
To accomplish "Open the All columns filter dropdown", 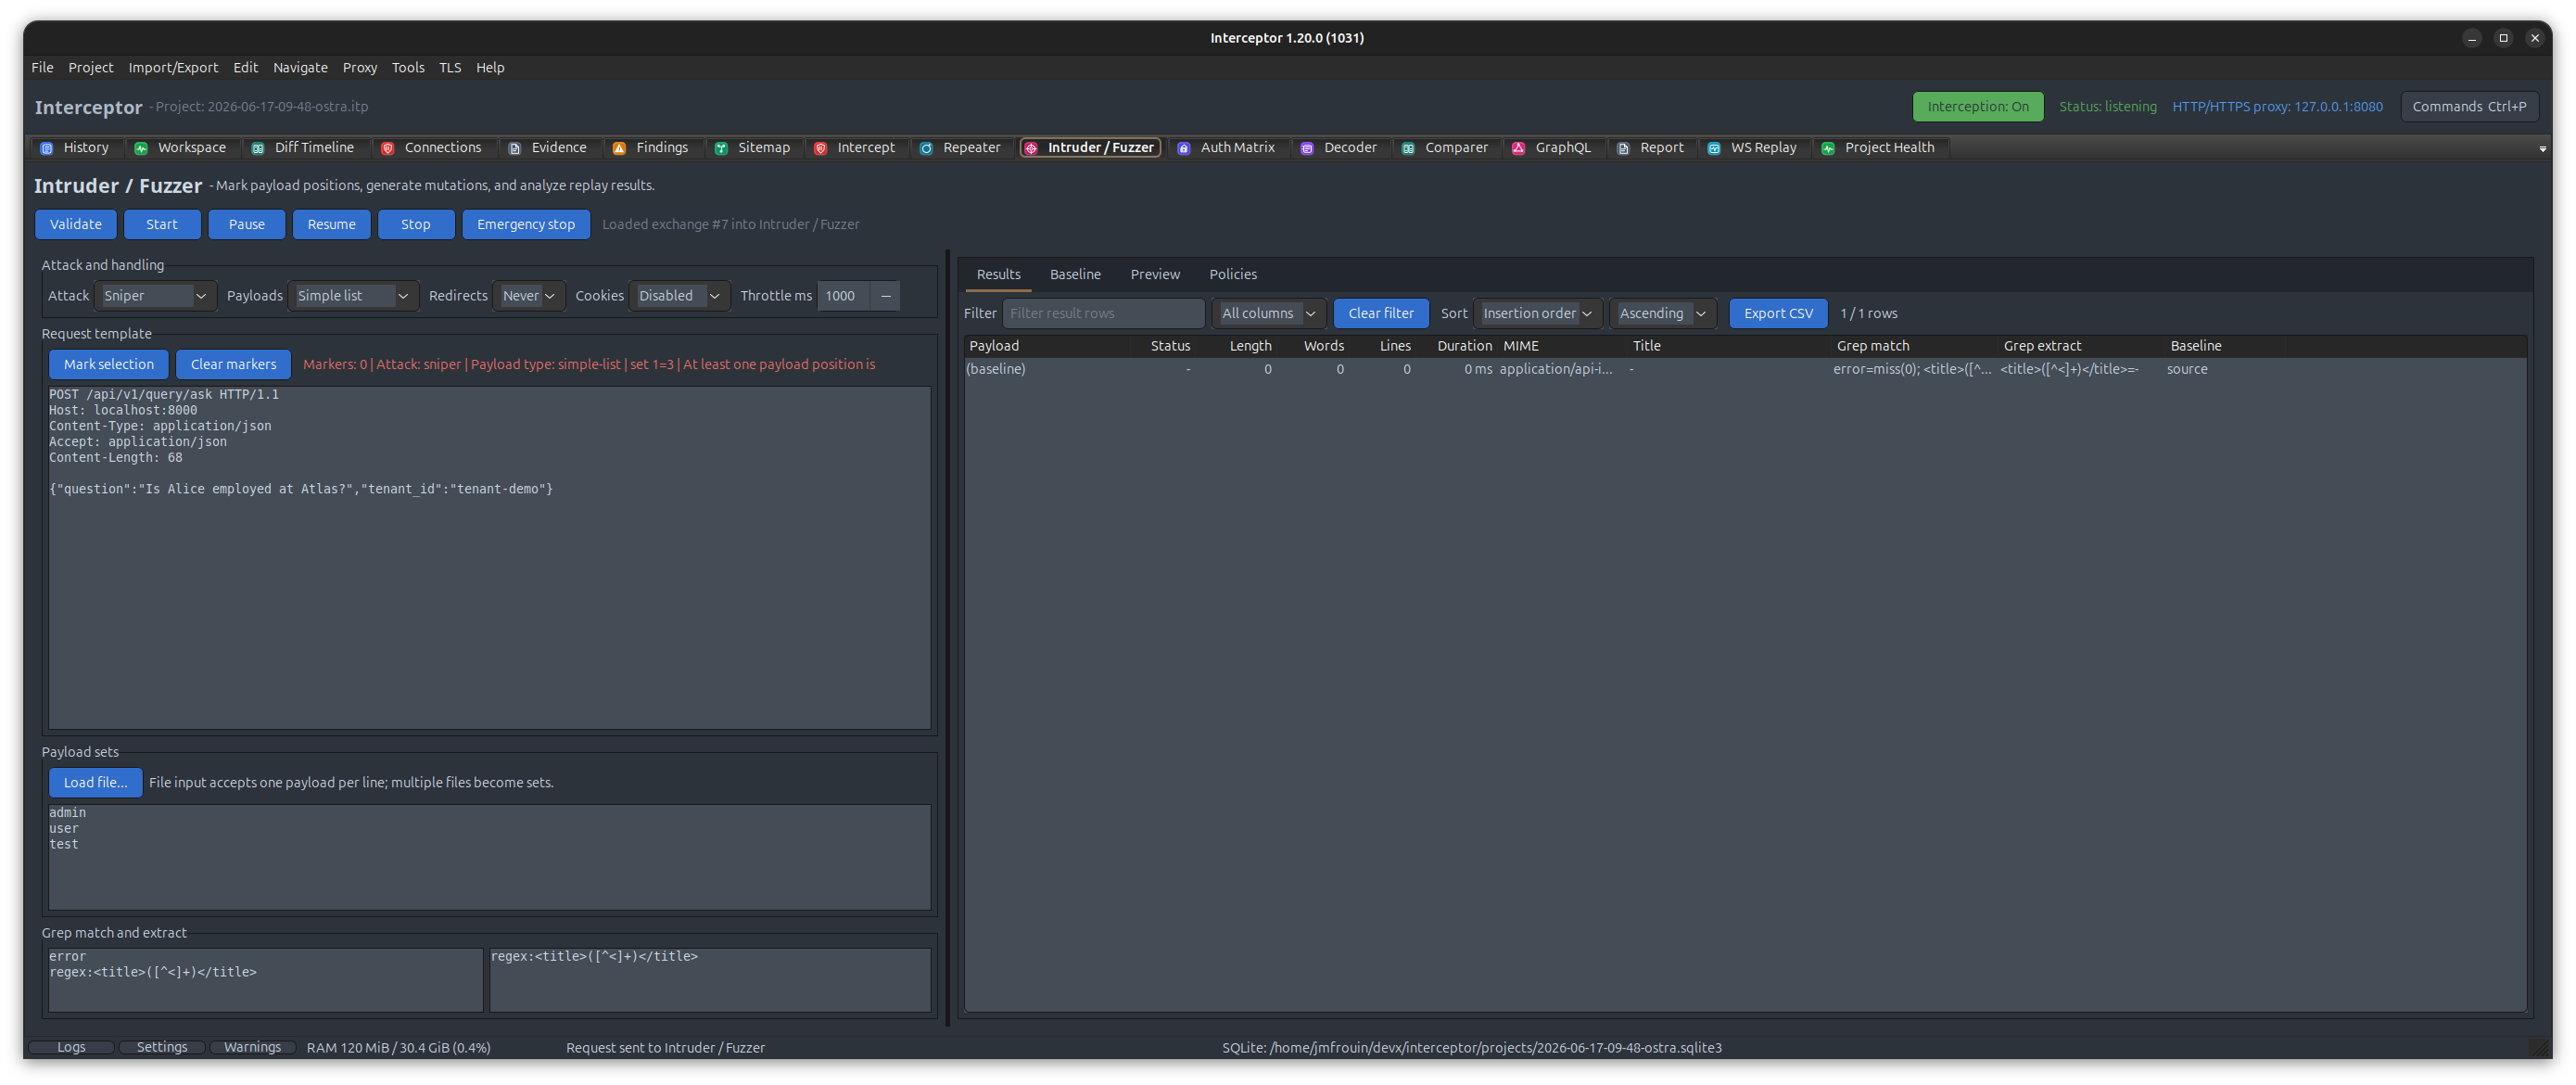I will point(1268,314).
